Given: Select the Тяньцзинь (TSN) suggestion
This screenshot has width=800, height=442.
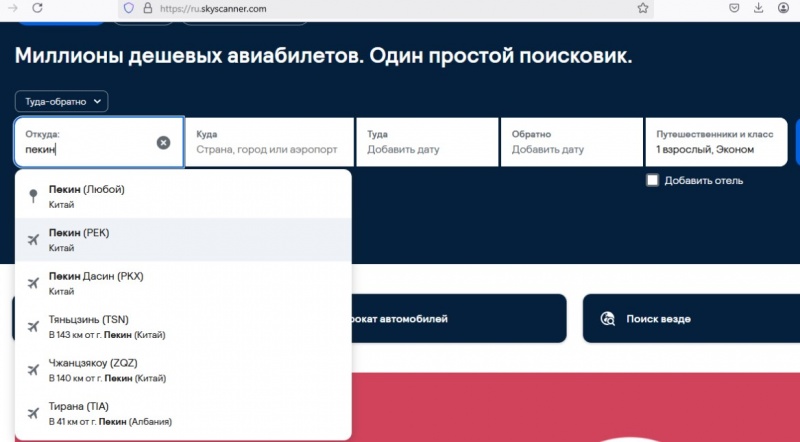Looking at the screenshot, I should tap(183, 327).
